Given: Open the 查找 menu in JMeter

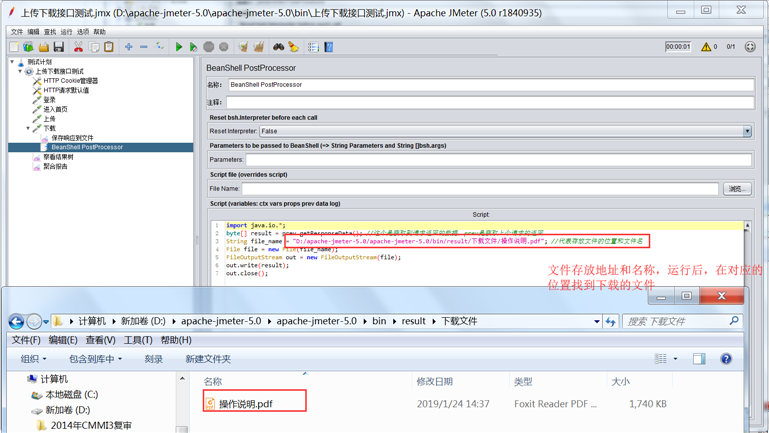Looking at the screenshot, I should click(x=50, y=32).
